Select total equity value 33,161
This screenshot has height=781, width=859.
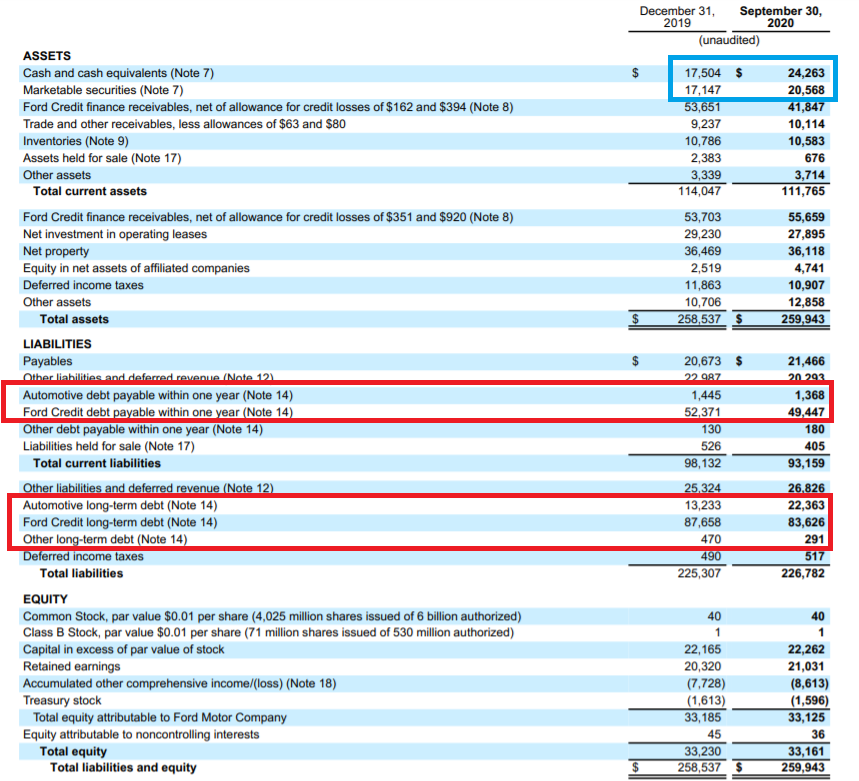(x=806, y=751)
